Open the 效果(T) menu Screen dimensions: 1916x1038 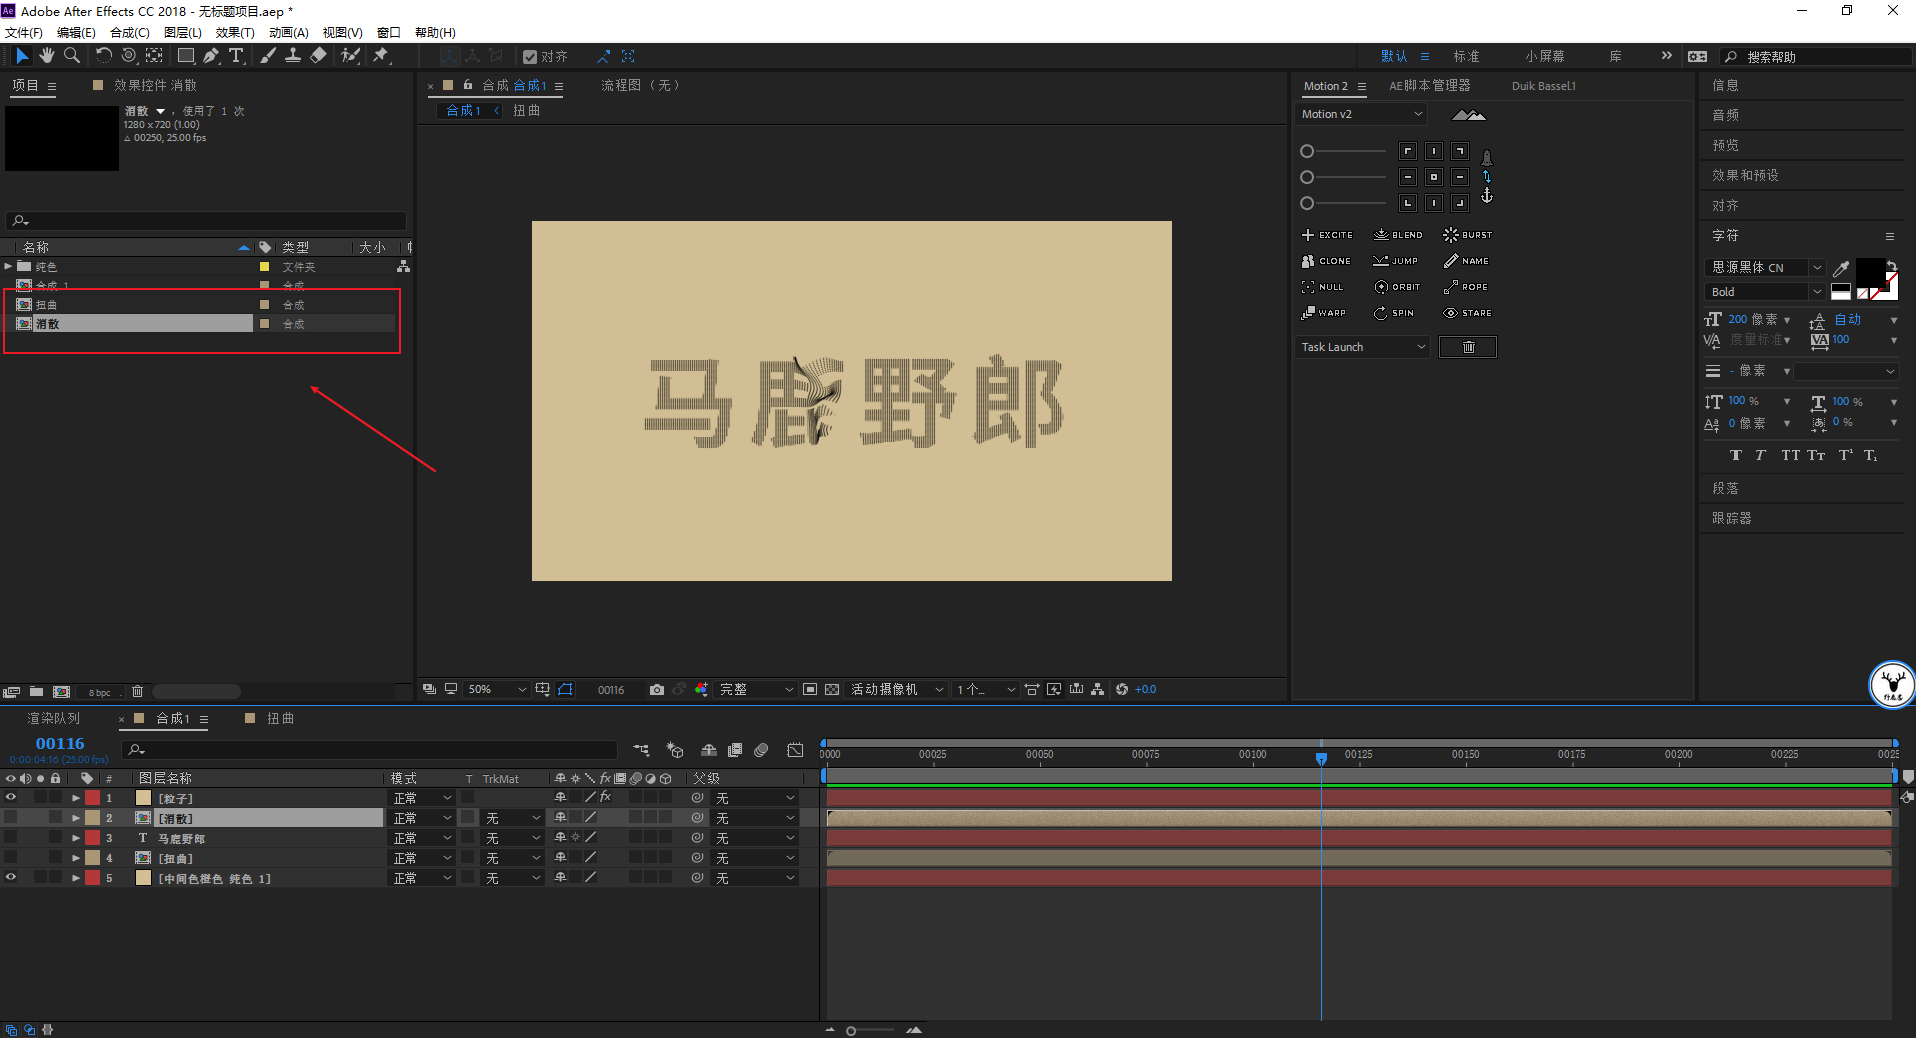coord(235,33)
